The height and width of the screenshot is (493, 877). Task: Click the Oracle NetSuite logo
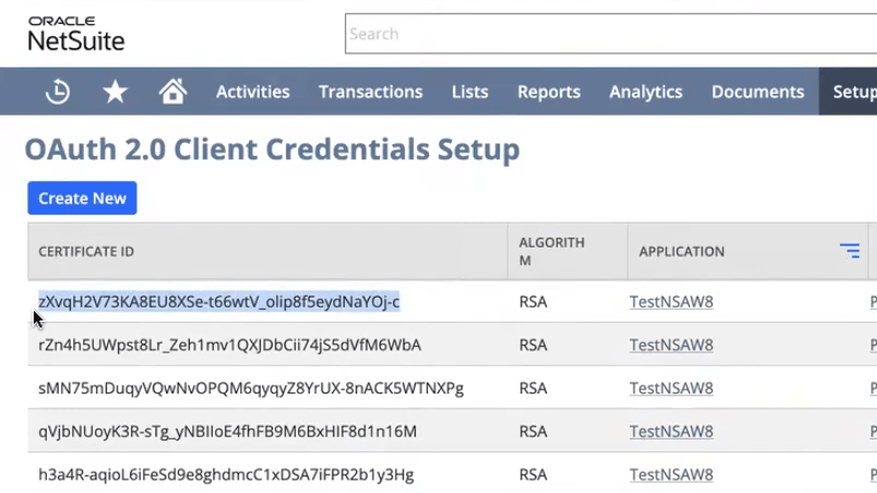click(x=76, y=34)
